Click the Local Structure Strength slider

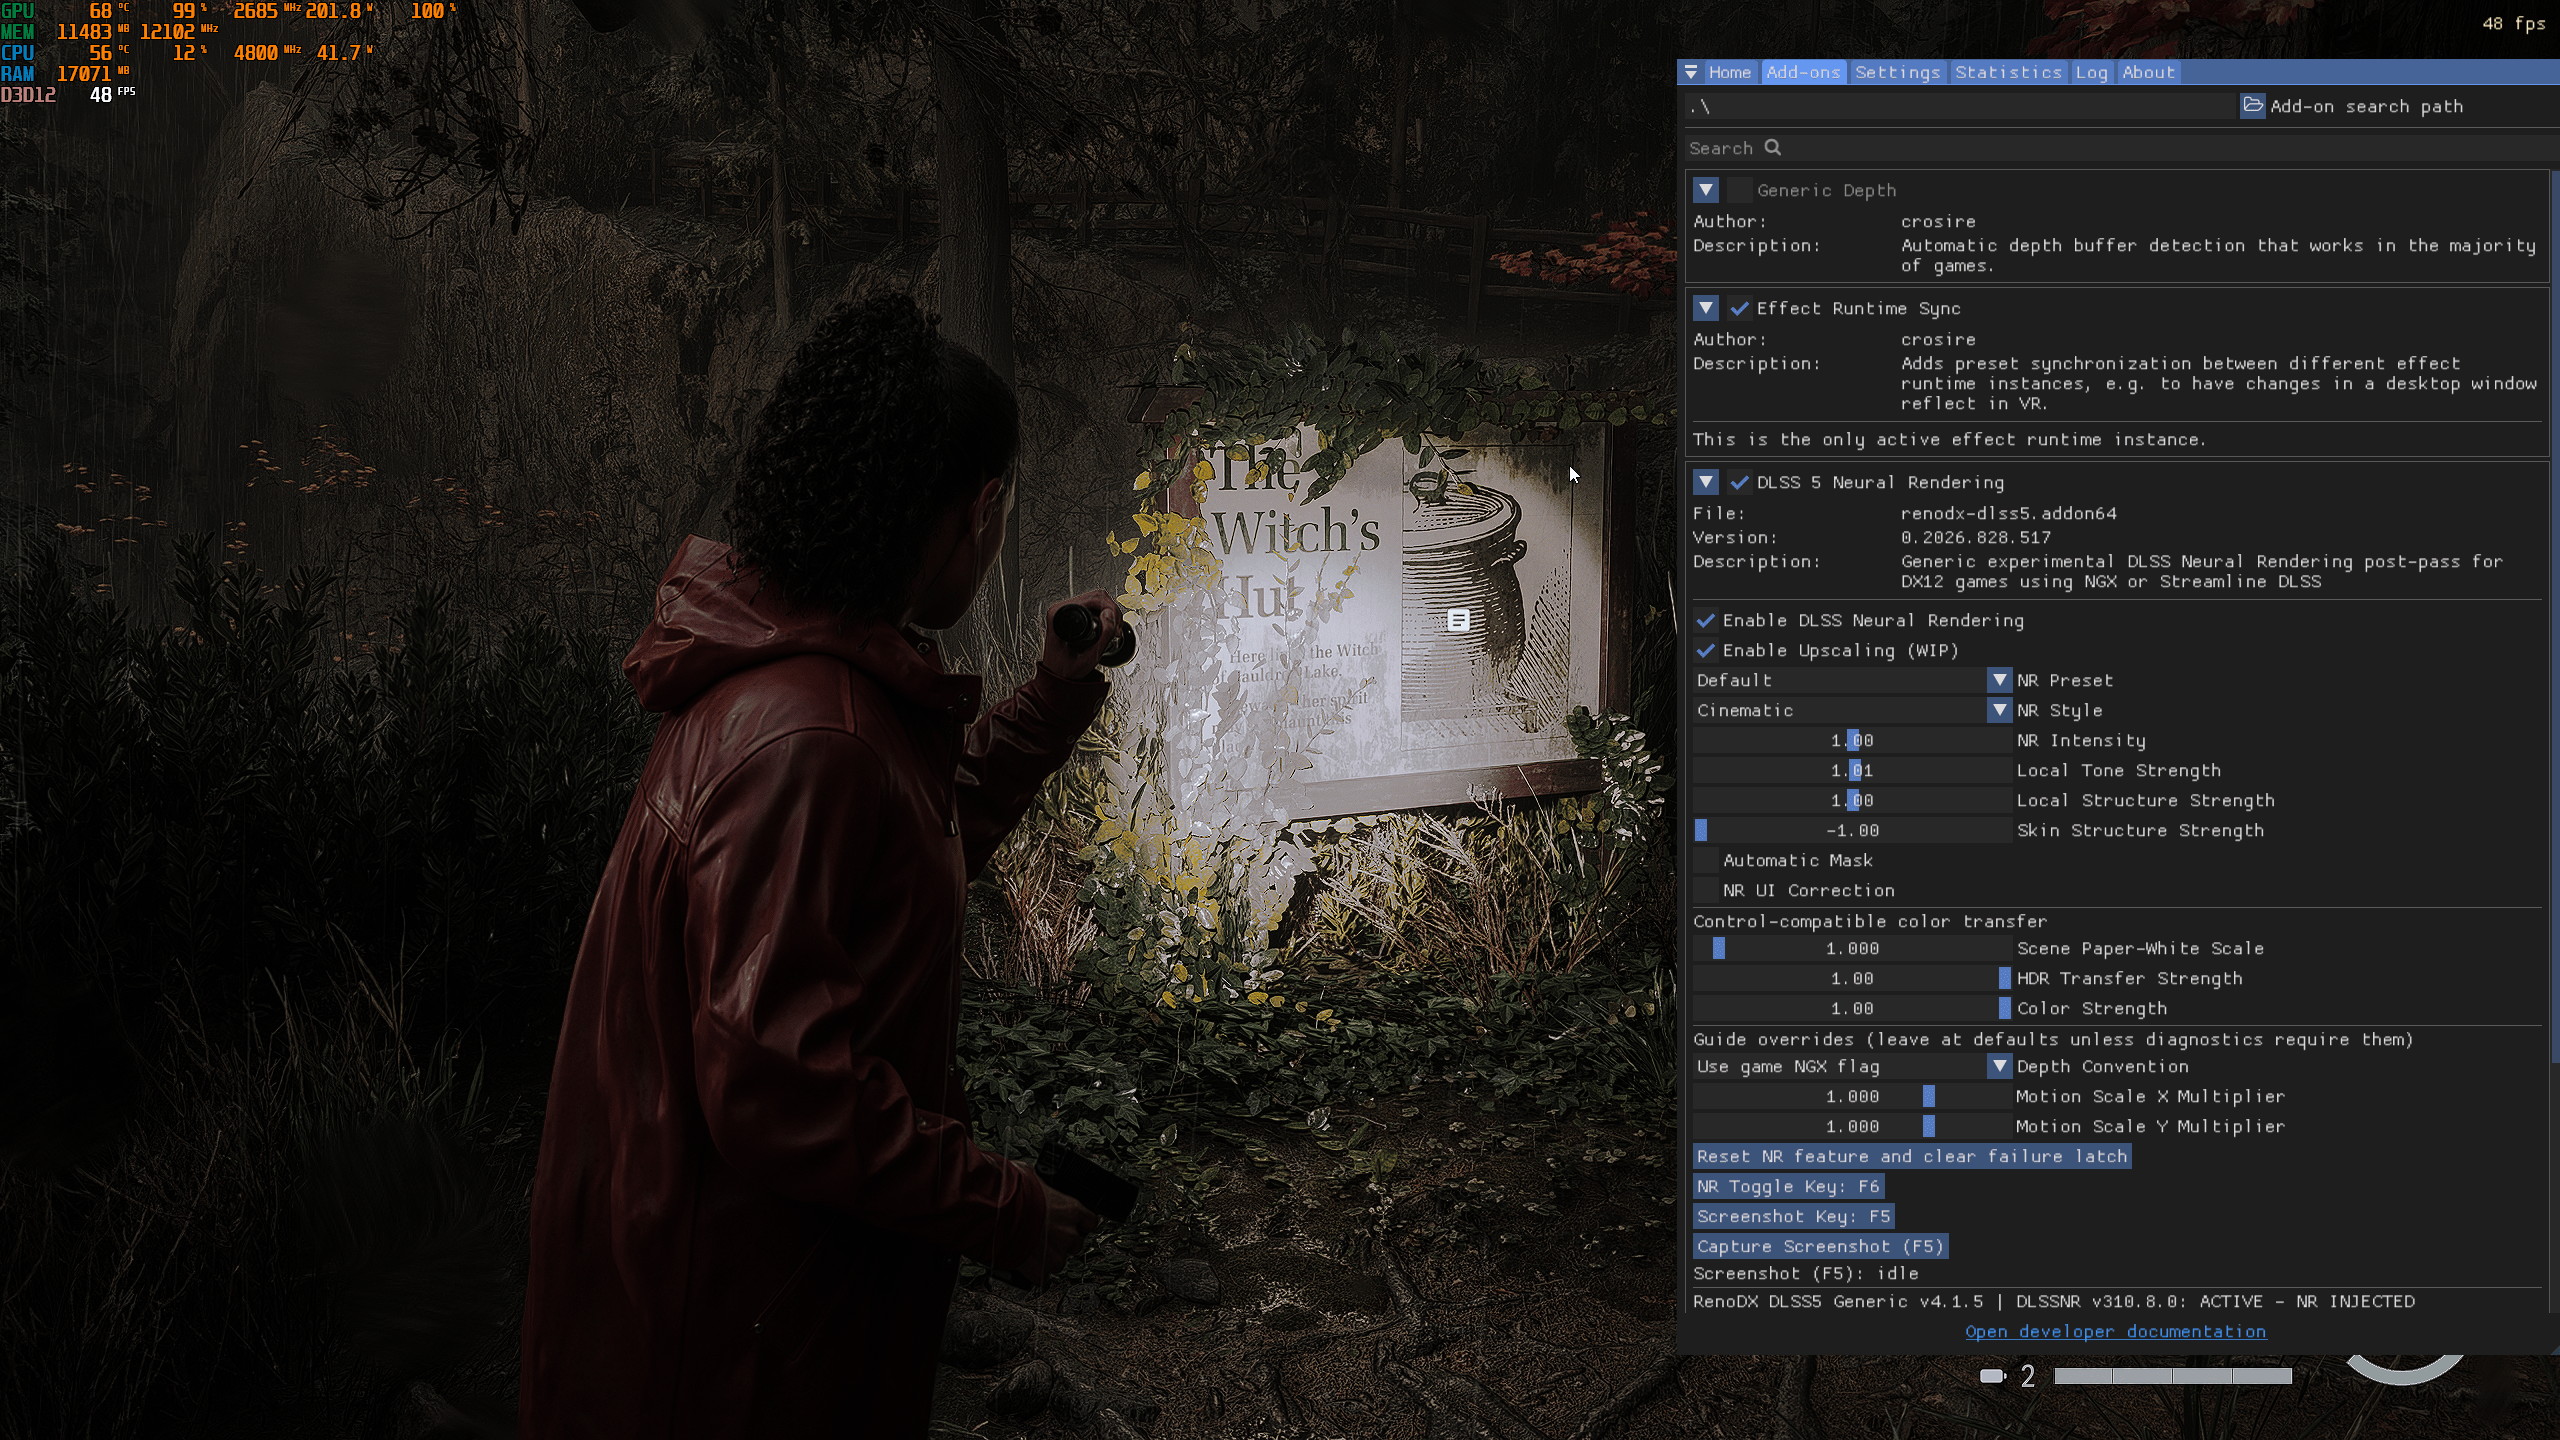[x=1852, y=800]
